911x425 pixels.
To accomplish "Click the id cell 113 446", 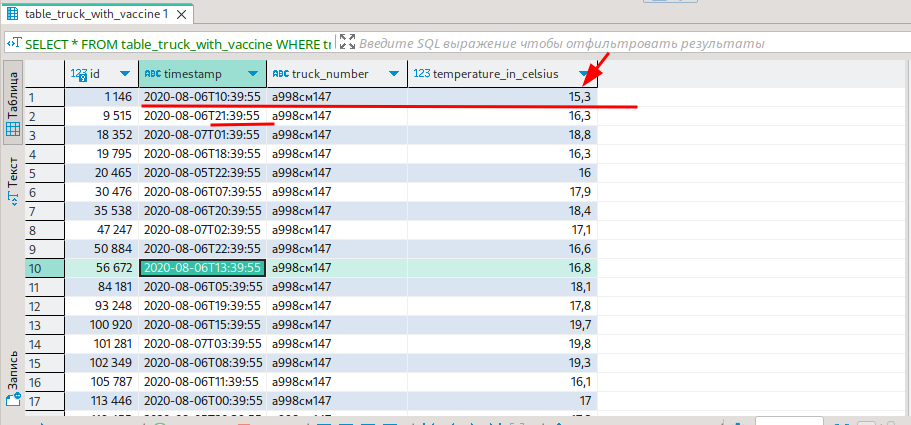I will 102,401.
